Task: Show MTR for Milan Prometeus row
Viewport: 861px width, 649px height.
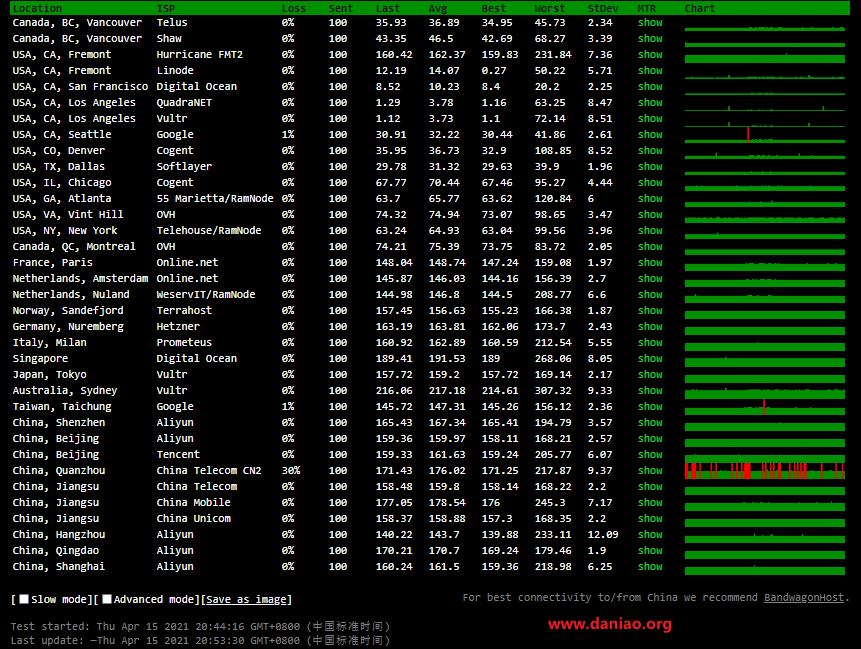Action: point(650,342)
